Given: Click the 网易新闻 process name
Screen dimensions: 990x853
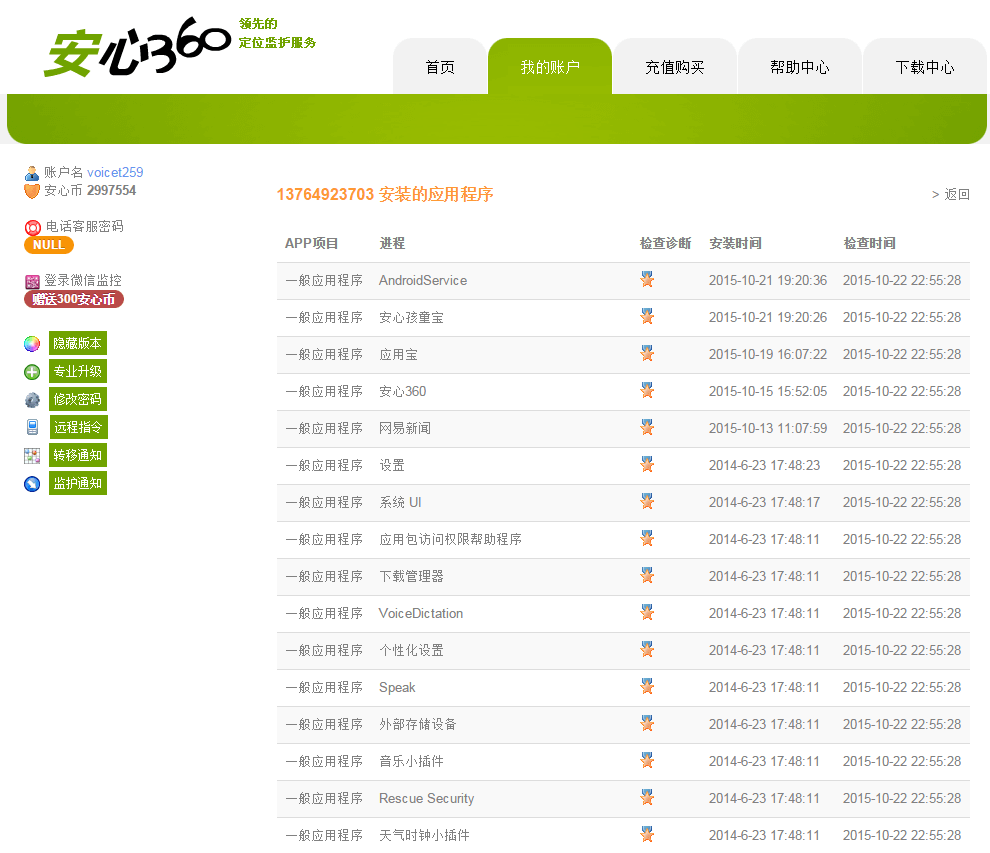Looking at the screenshot, I should click(x=405, y=429).
